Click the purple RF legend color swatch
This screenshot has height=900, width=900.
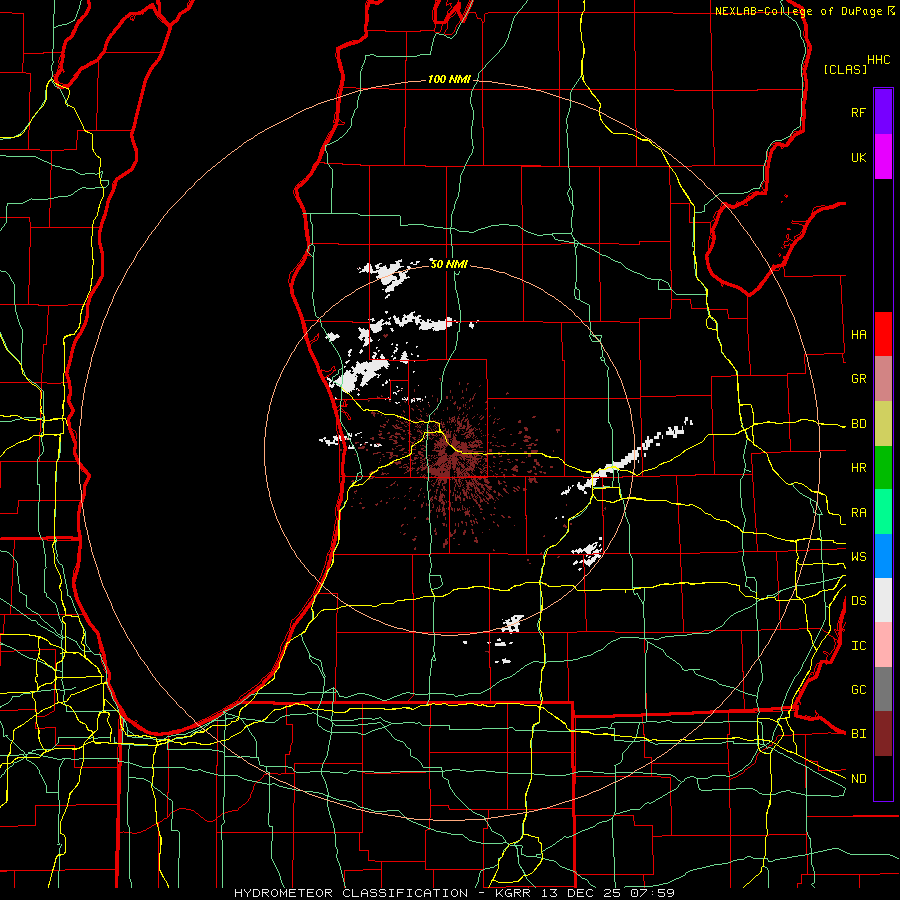point(883,112)
